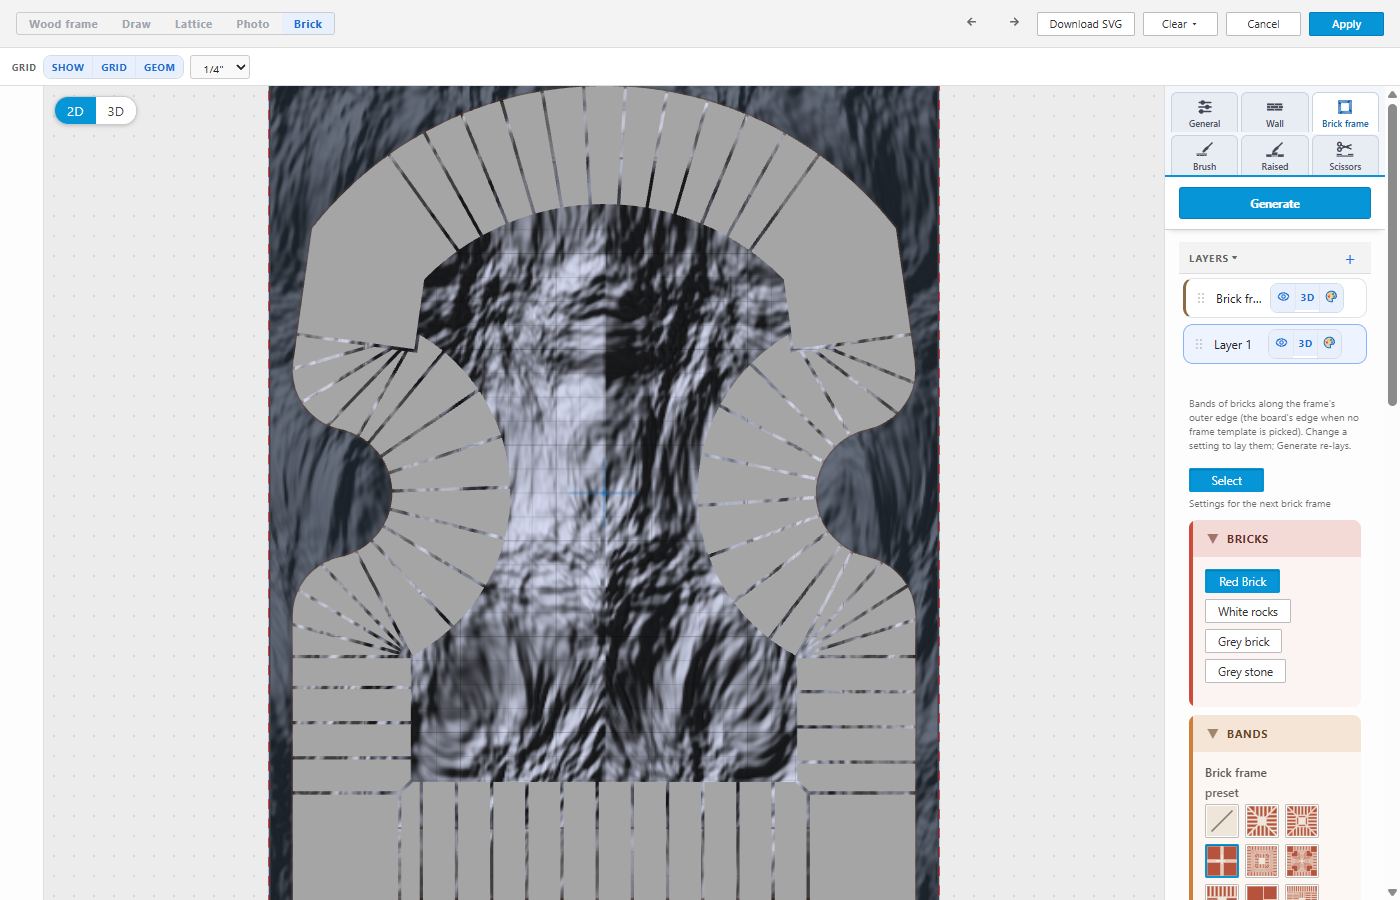Choose the Red Brick material
This screenshot has width=1400, height=900.
click(x=1242, y=581)
